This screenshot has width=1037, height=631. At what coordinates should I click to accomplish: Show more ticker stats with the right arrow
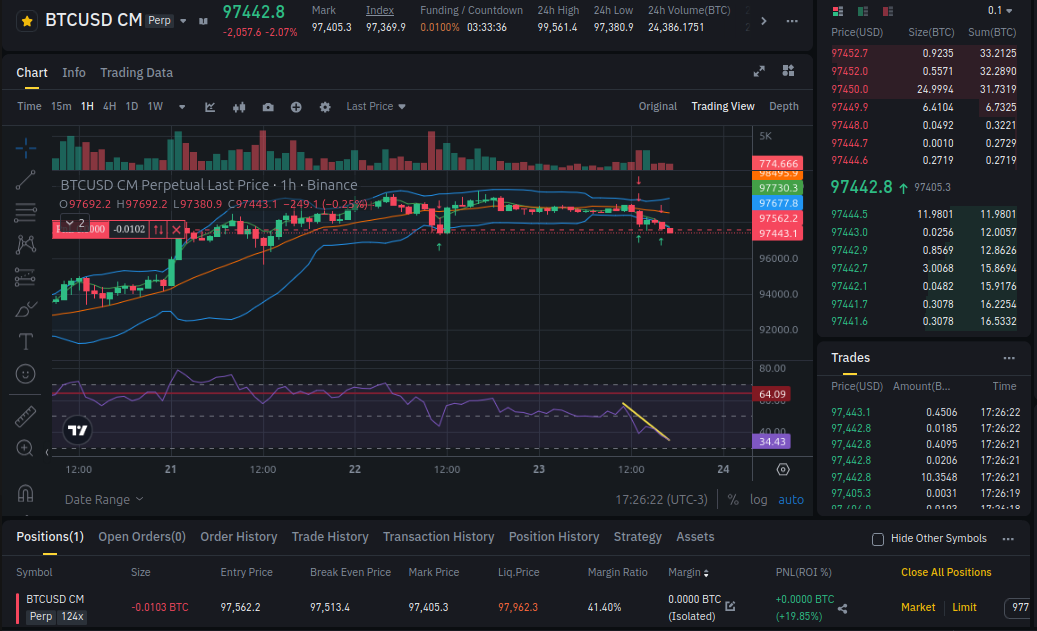[x=764, y=21]
